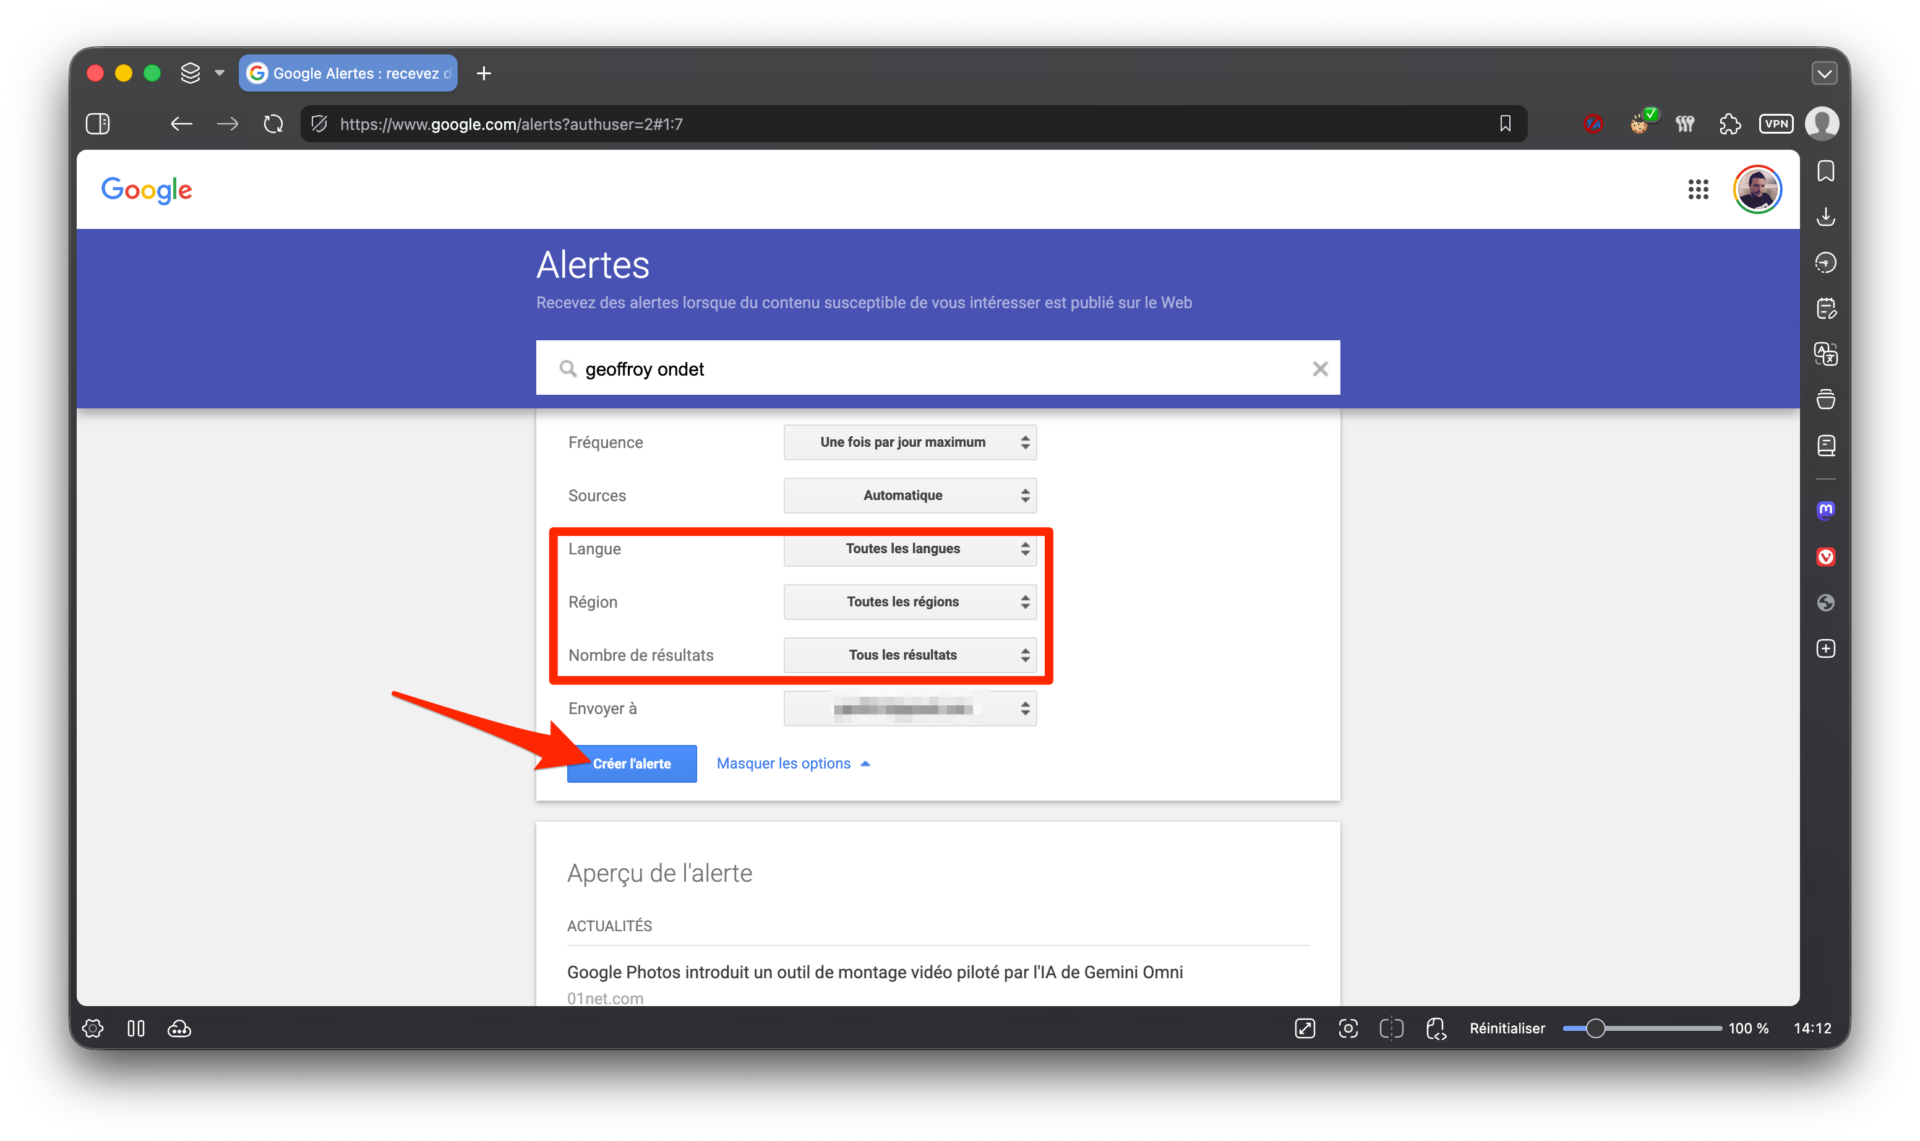Toggle the sidebar panel icon
1920x1141 pixels.
98,124
